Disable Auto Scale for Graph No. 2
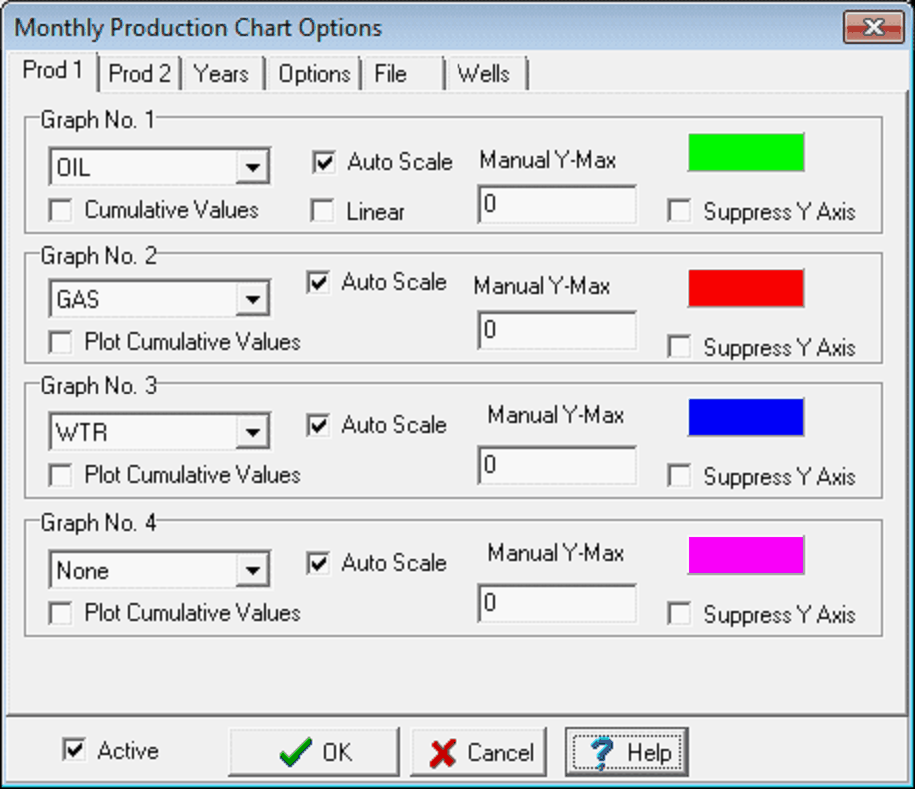 (x=319, y=283)
